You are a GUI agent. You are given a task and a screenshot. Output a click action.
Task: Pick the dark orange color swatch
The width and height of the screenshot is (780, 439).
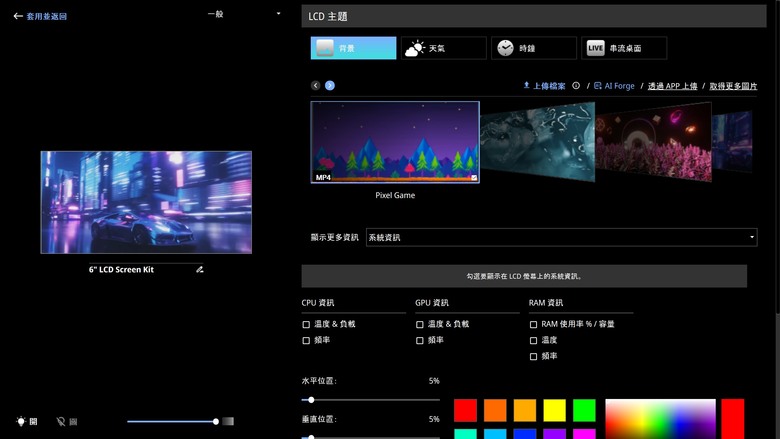[495, 410]
